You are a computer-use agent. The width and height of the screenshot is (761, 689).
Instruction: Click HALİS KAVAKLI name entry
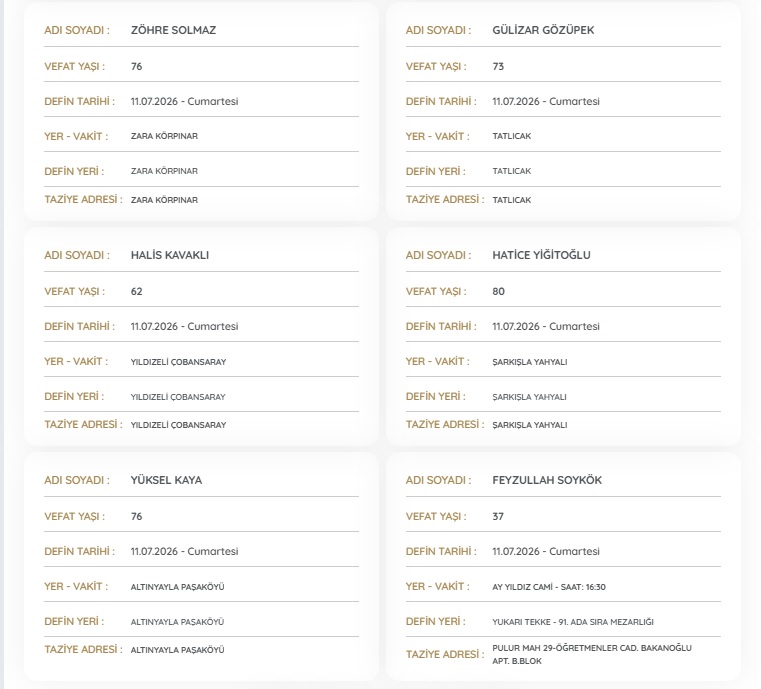coord(170,255)
